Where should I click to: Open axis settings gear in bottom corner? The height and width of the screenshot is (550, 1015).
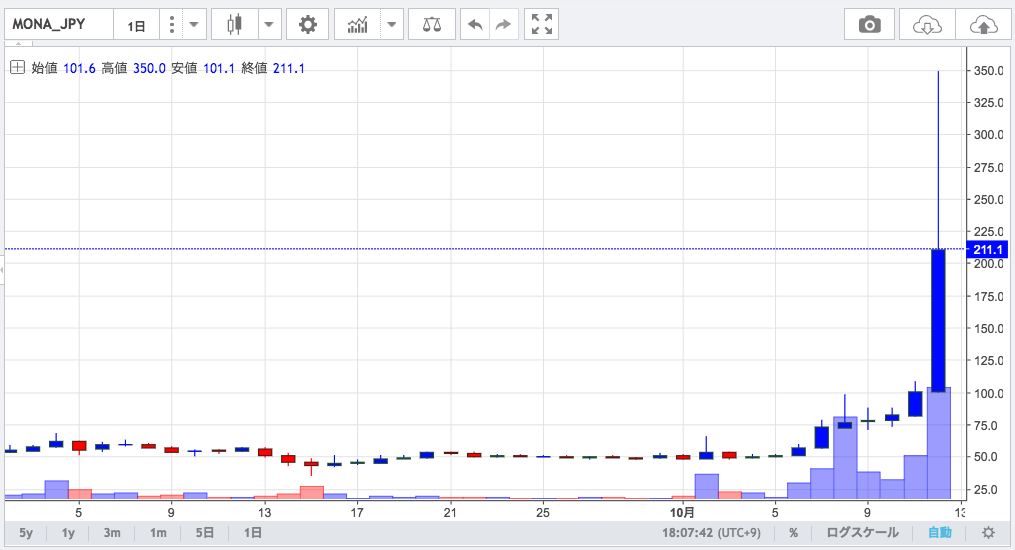click(x=988, y=533)
